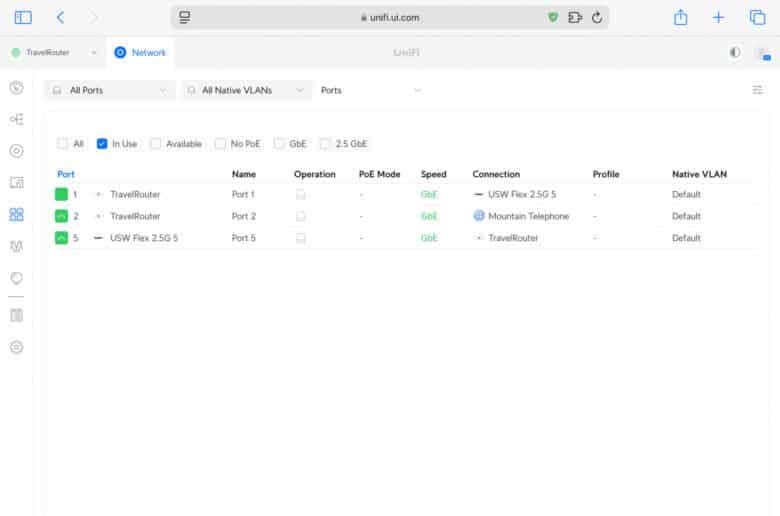The width and height of the screenshot is (780, 516).
Task: Click the GbE speed value for Port 1
Action: tap(429, 194)
